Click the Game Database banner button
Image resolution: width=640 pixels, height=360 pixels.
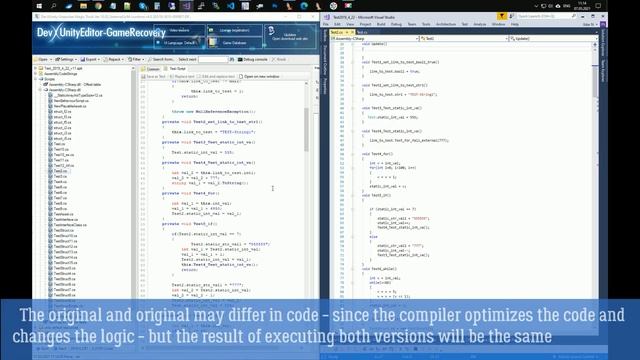tap(234, 42)
